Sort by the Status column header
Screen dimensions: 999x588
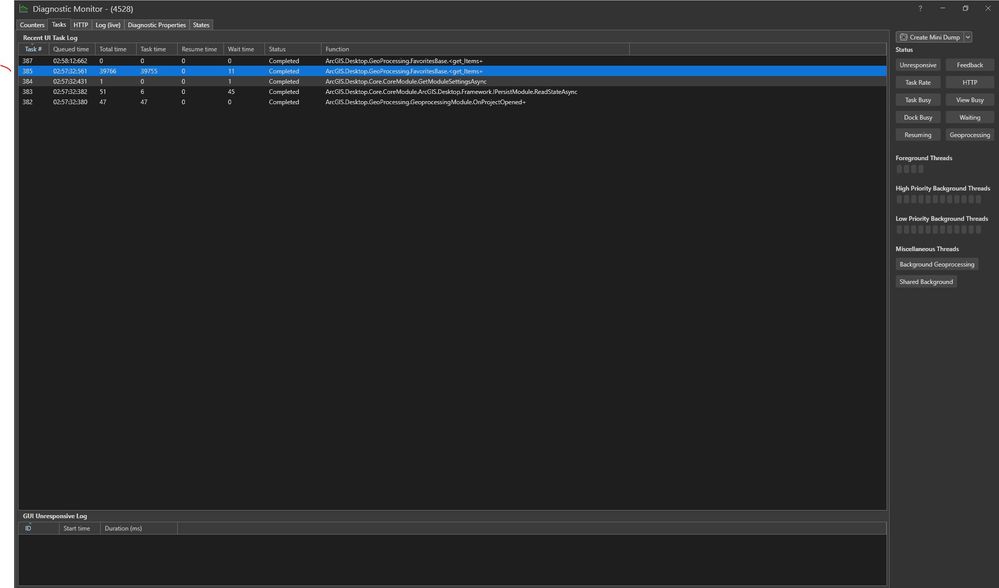(292, 49)
